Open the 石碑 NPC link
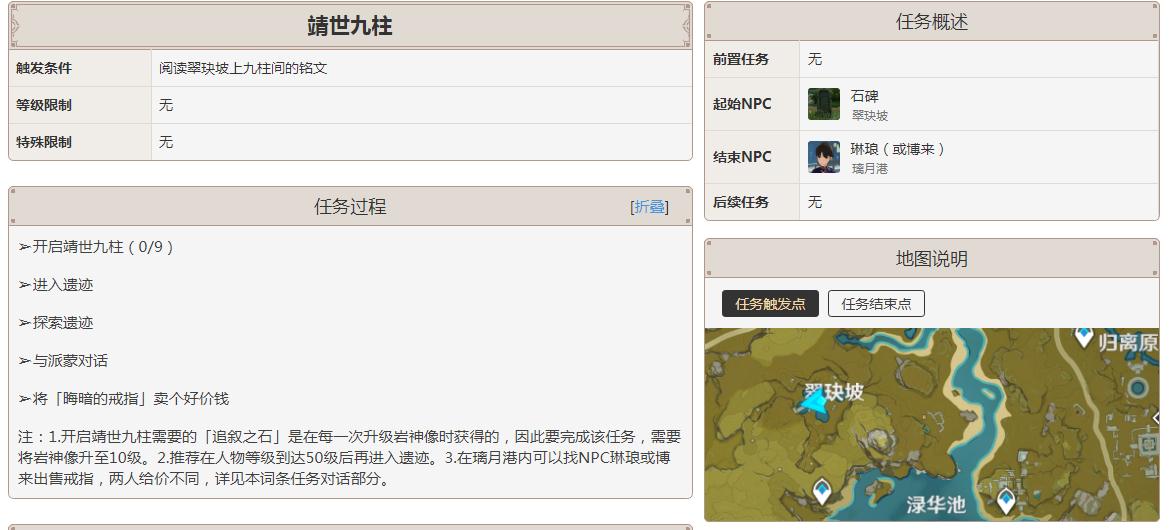 864,96
